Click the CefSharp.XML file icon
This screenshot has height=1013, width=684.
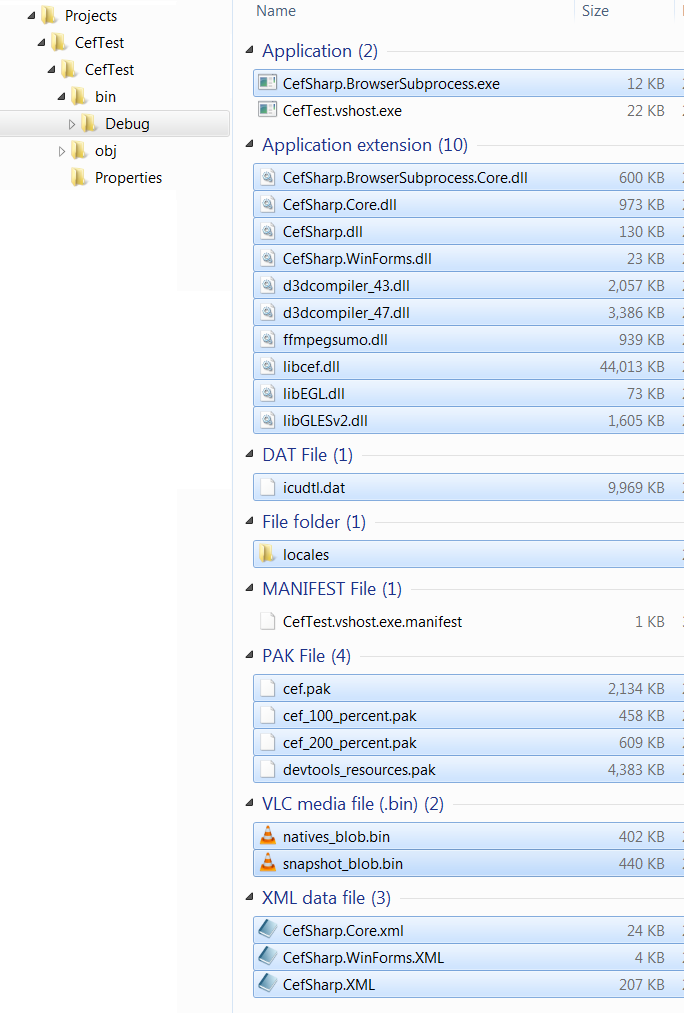267,985
